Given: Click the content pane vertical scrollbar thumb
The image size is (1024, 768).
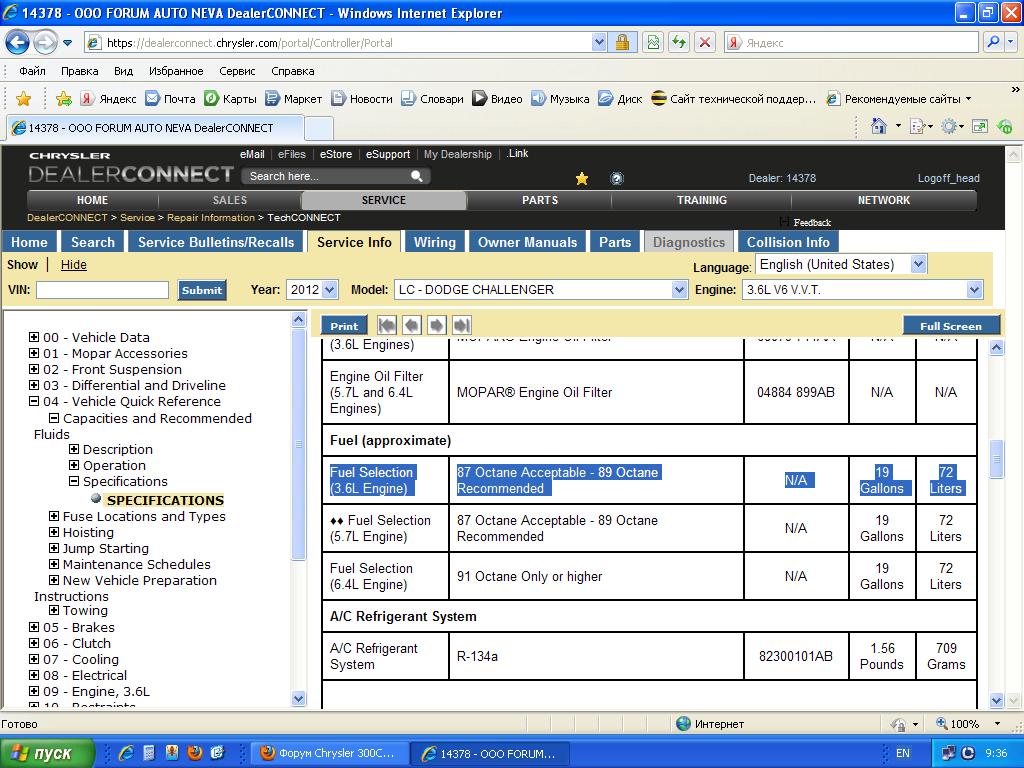Looking at the screenshot, I should [997, 458].
